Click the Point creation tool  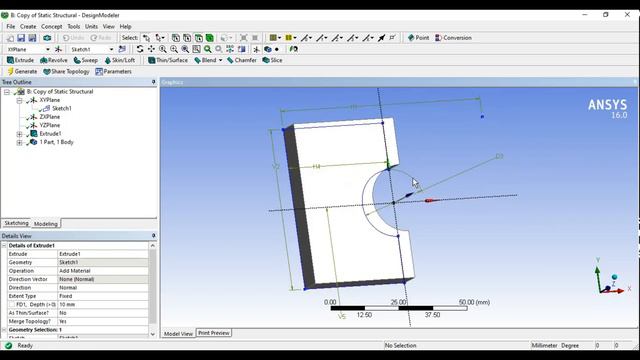[418, 38]
